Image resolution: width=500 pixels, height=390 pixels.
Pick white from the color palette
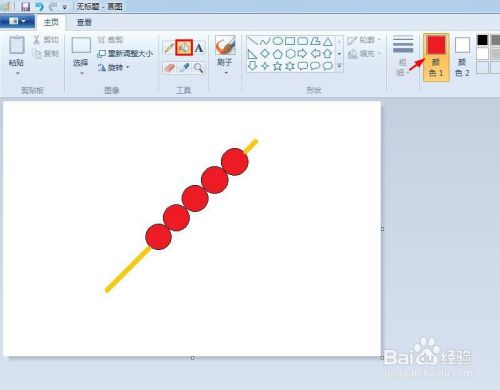[482, 53]
